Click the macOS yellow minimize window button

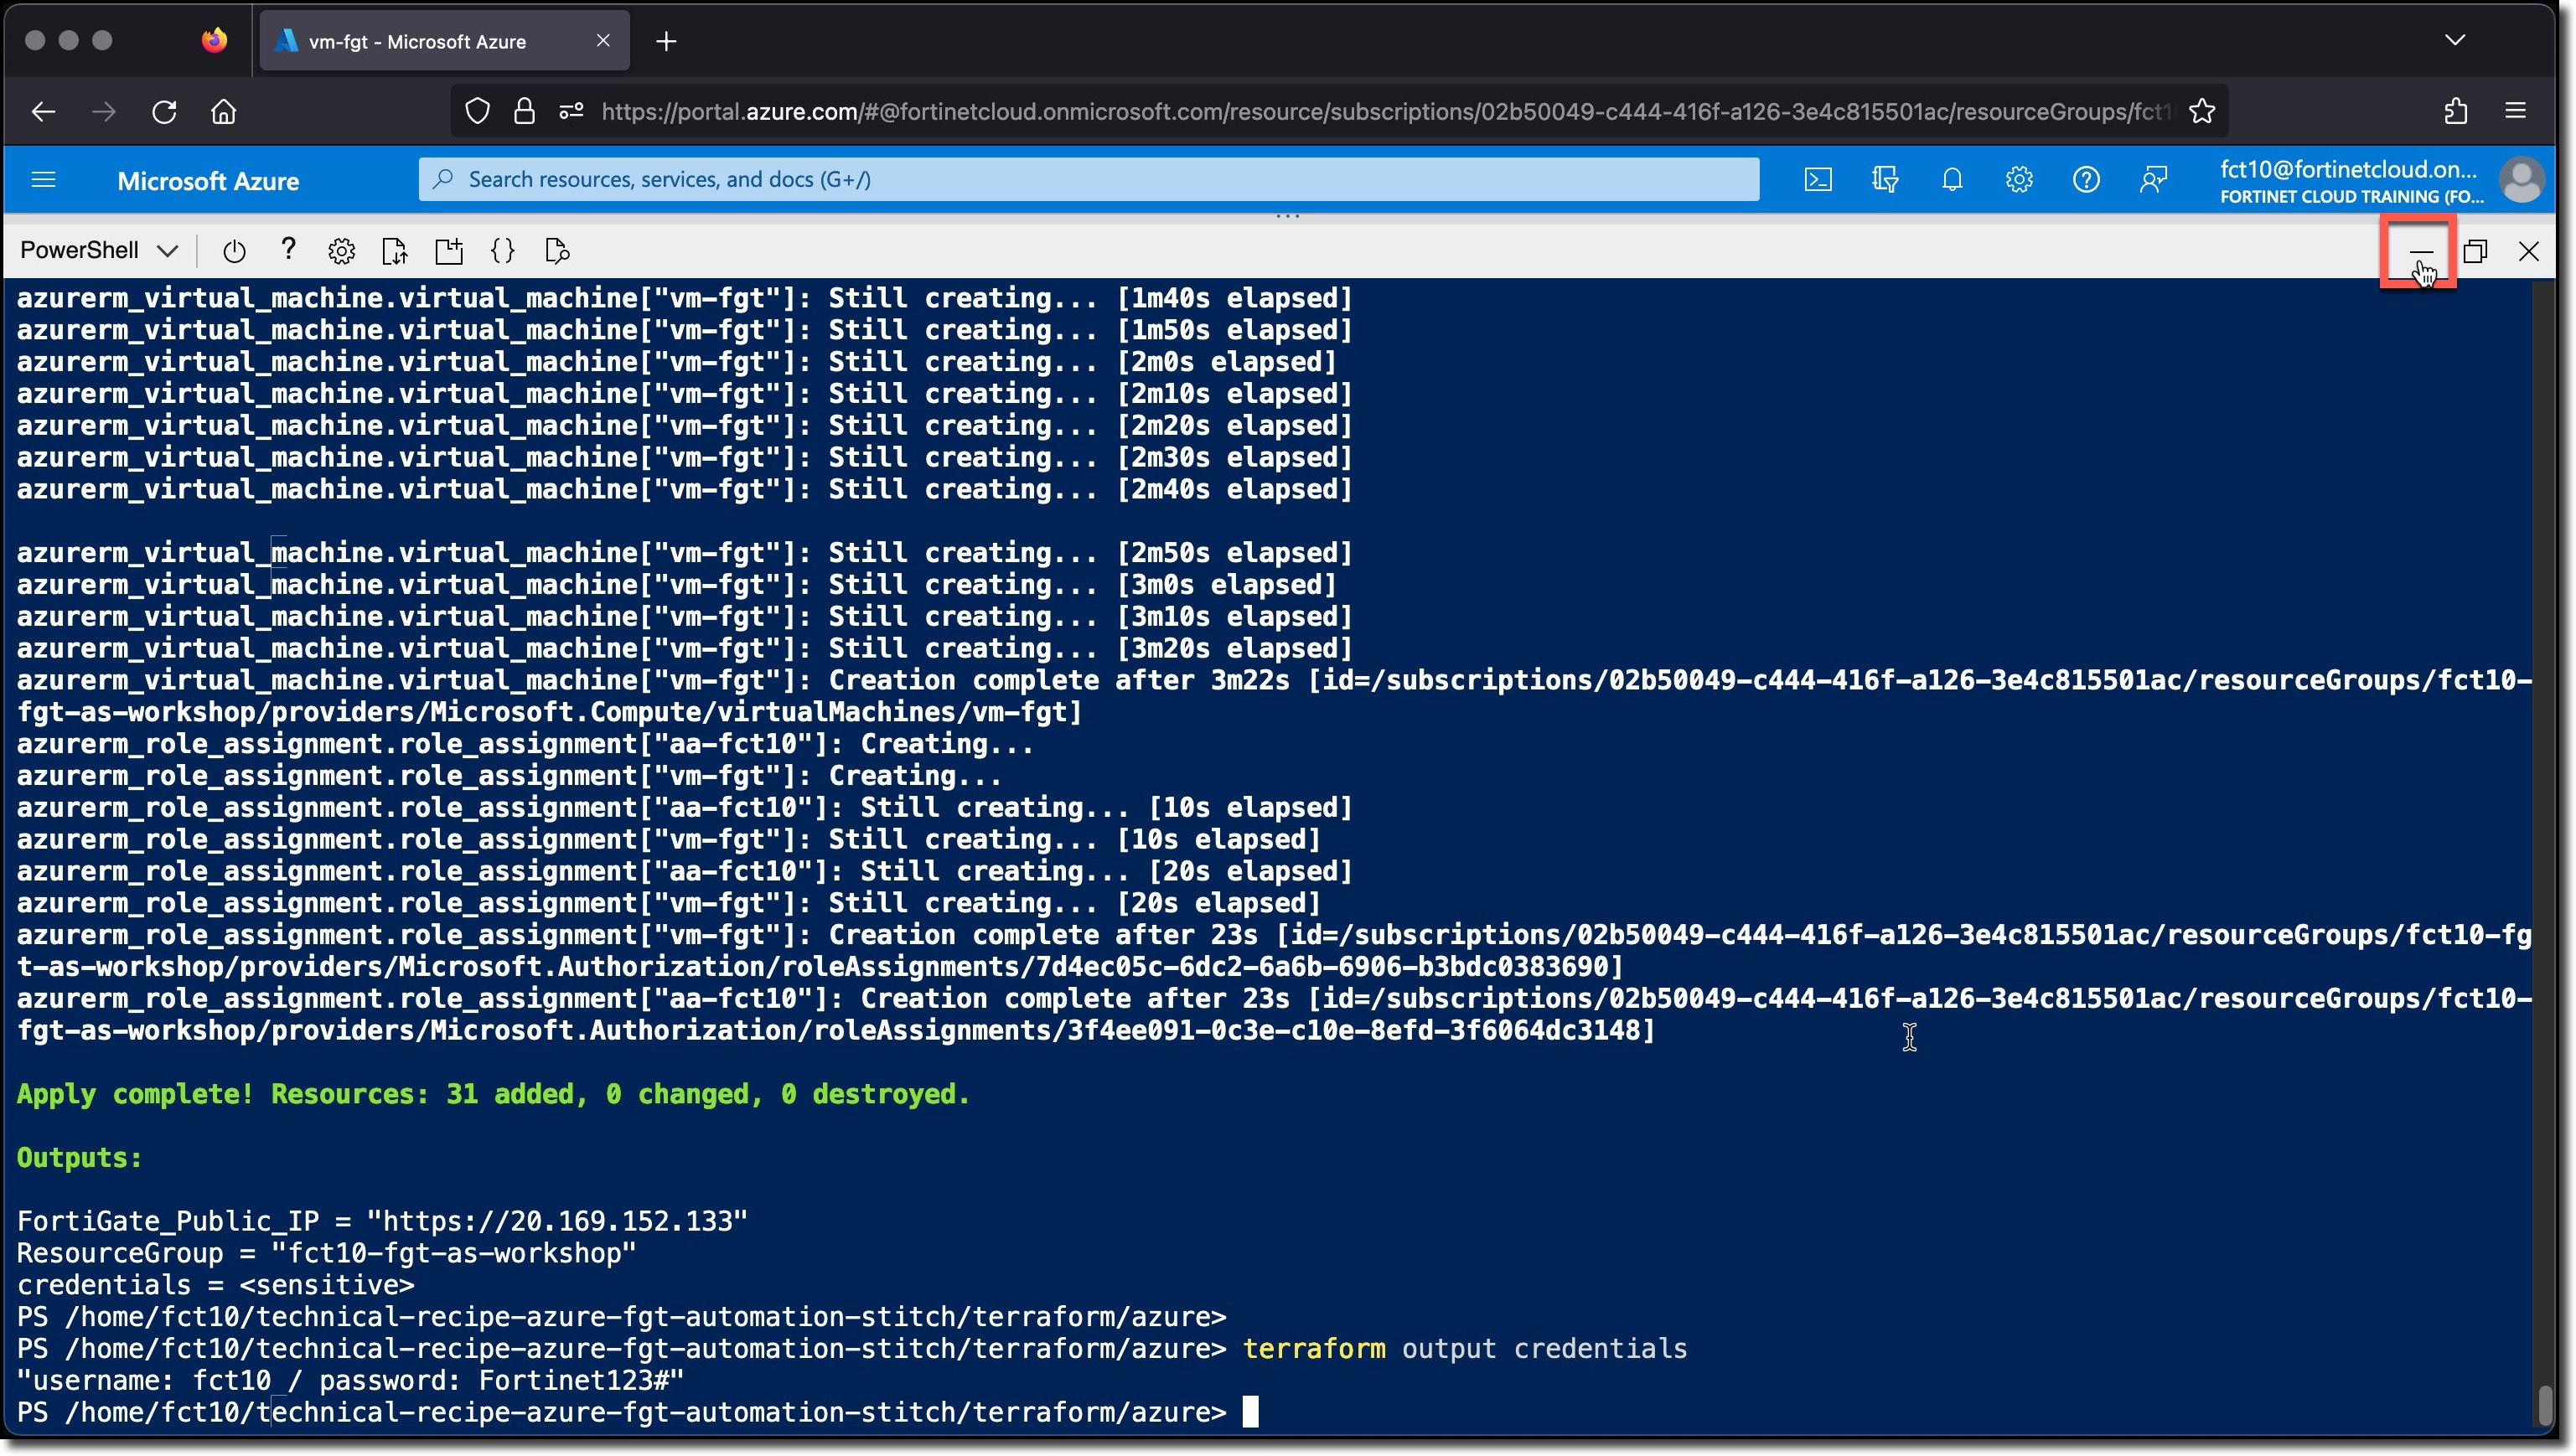[68, 40]
